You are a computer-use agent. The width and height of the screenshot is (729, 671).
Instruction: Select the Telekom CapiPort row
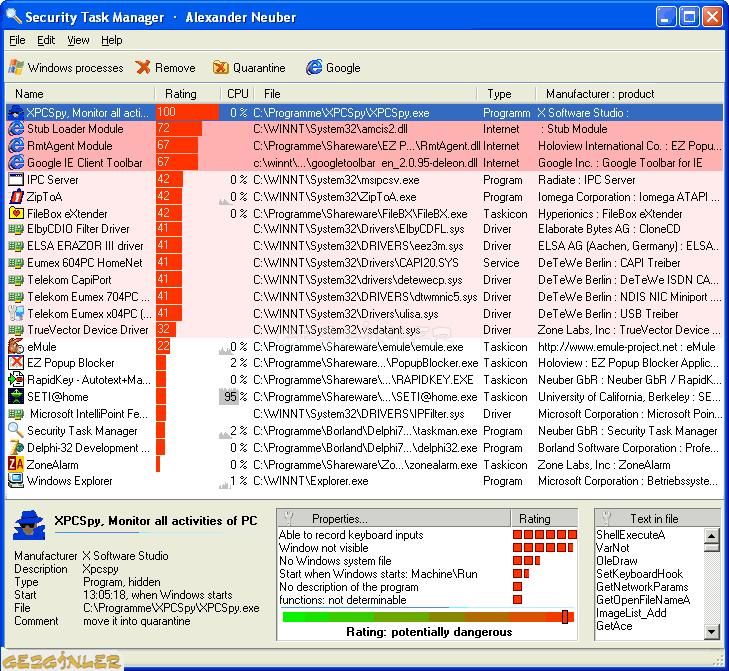point(364,280)
